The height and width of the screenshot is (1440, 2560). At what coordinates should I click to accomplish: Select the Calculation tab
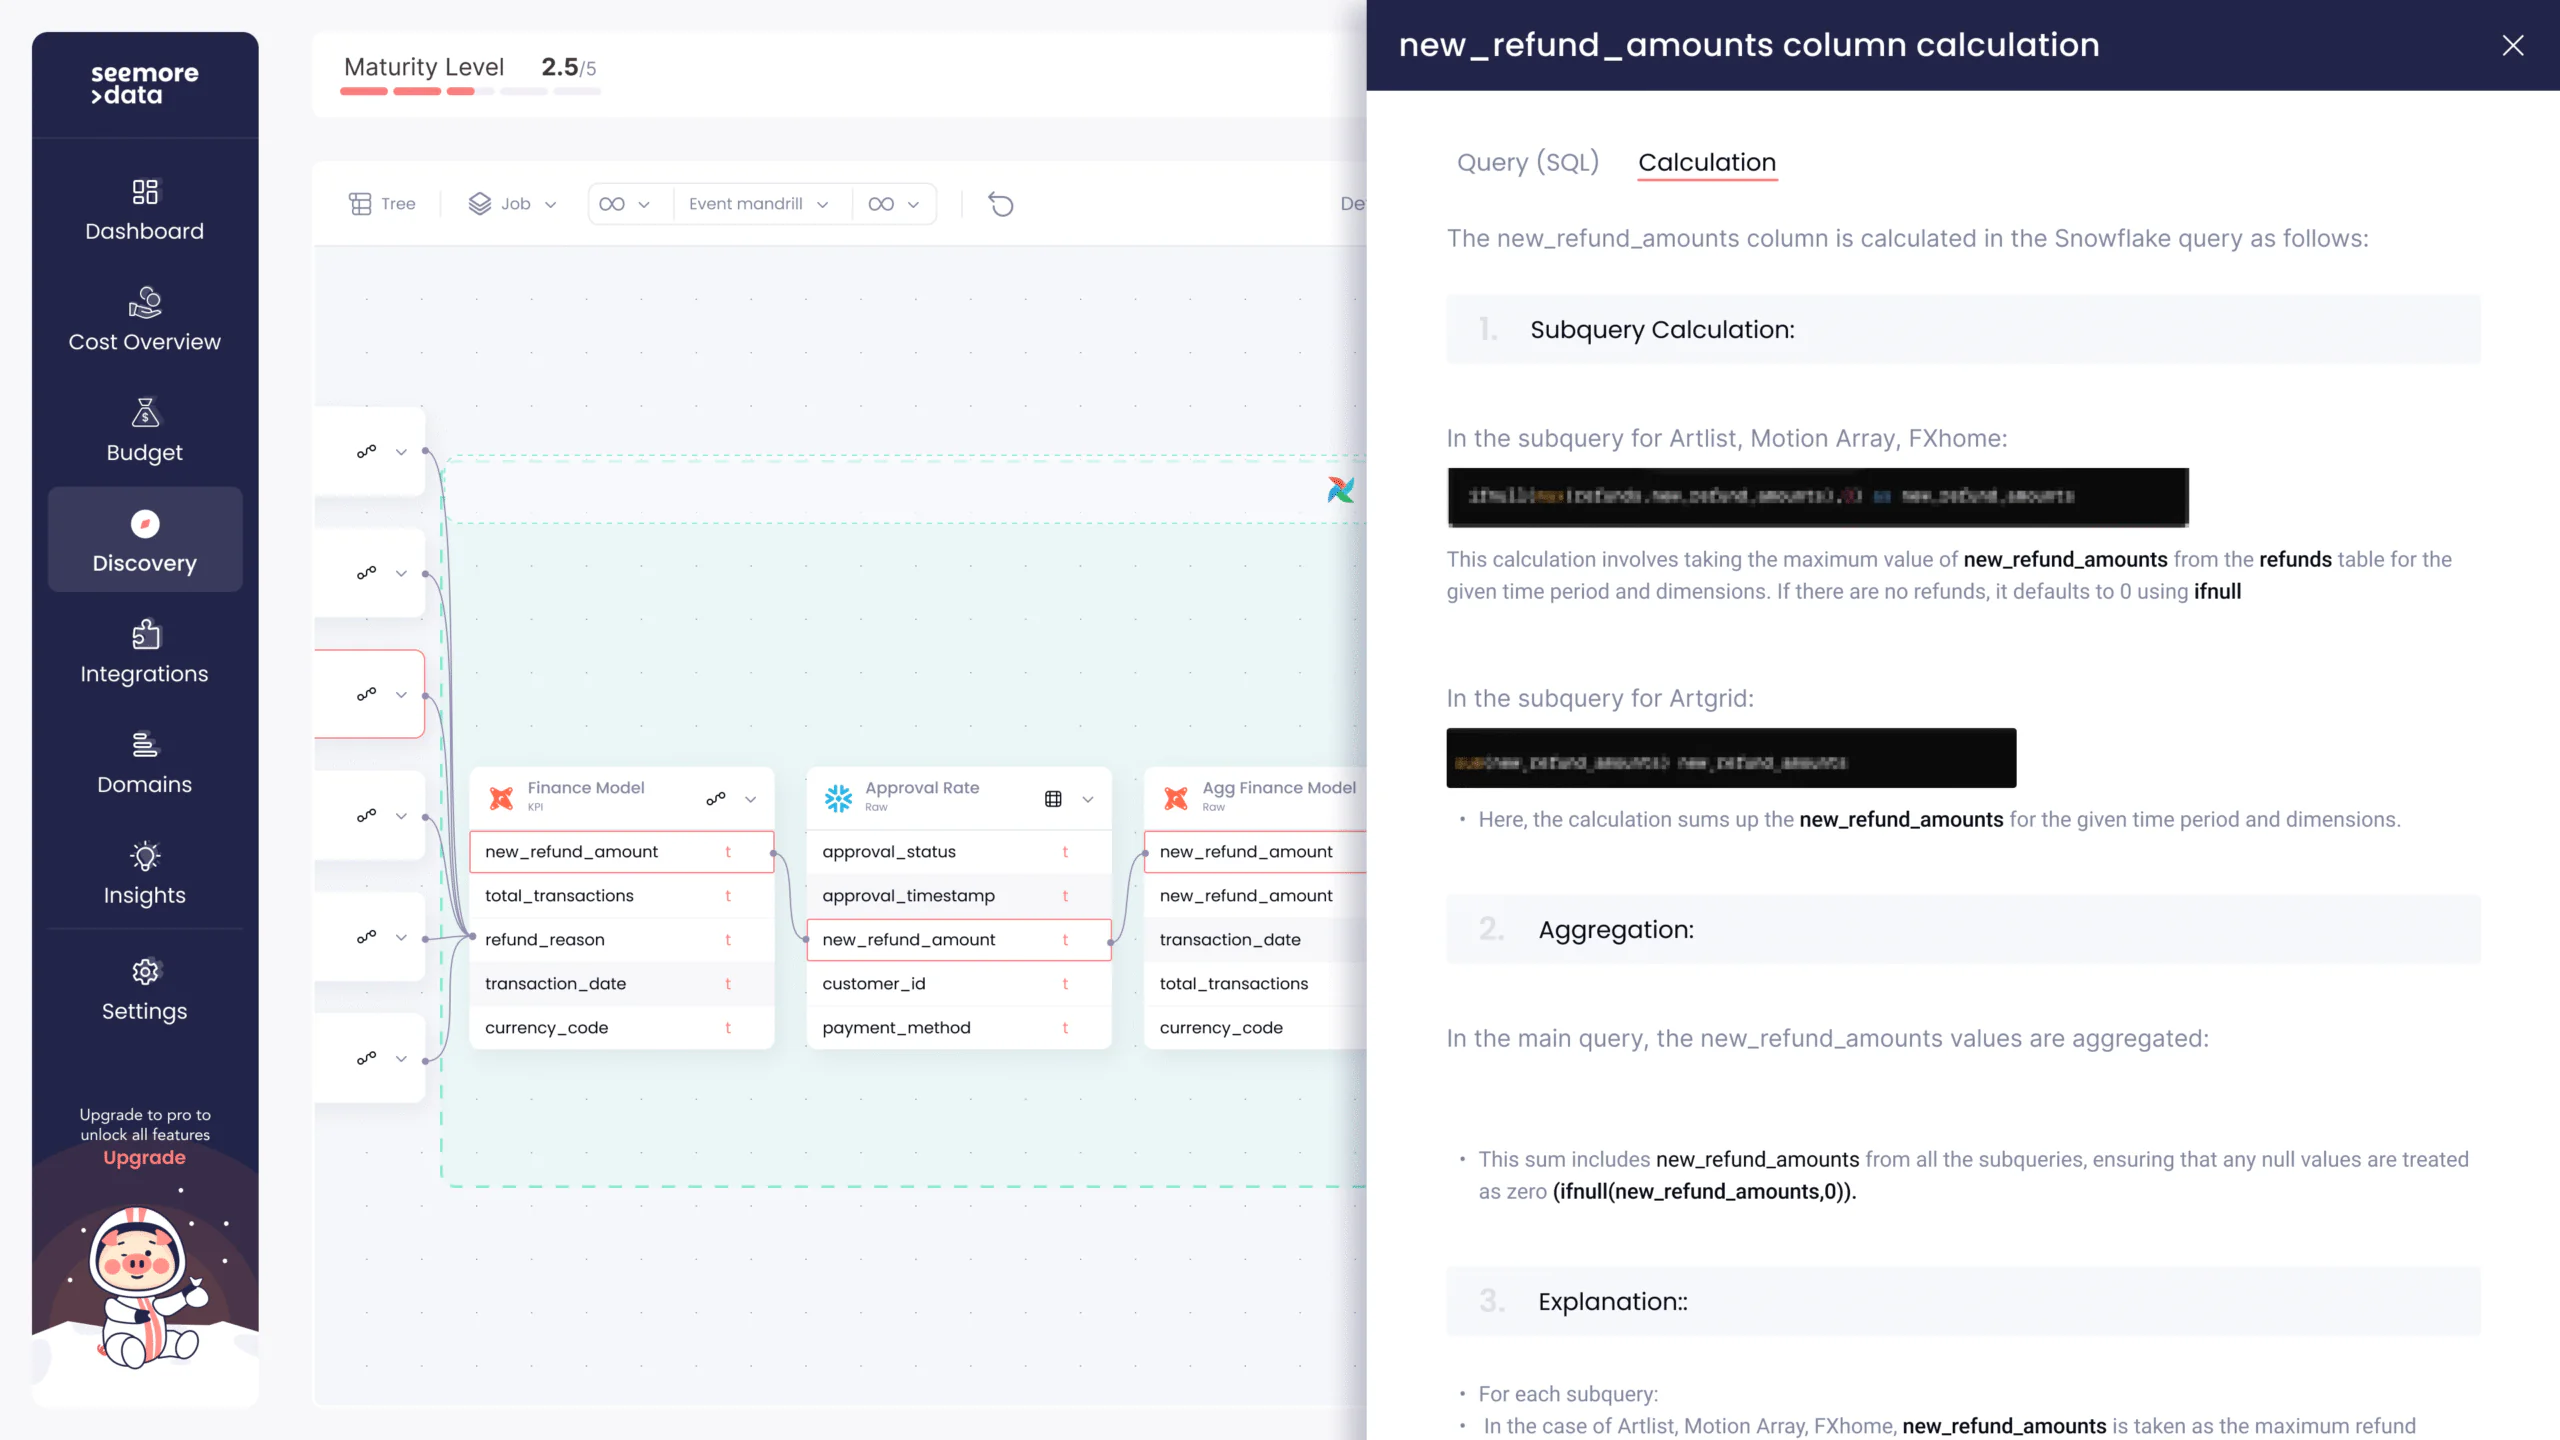tap(1706, 162)
